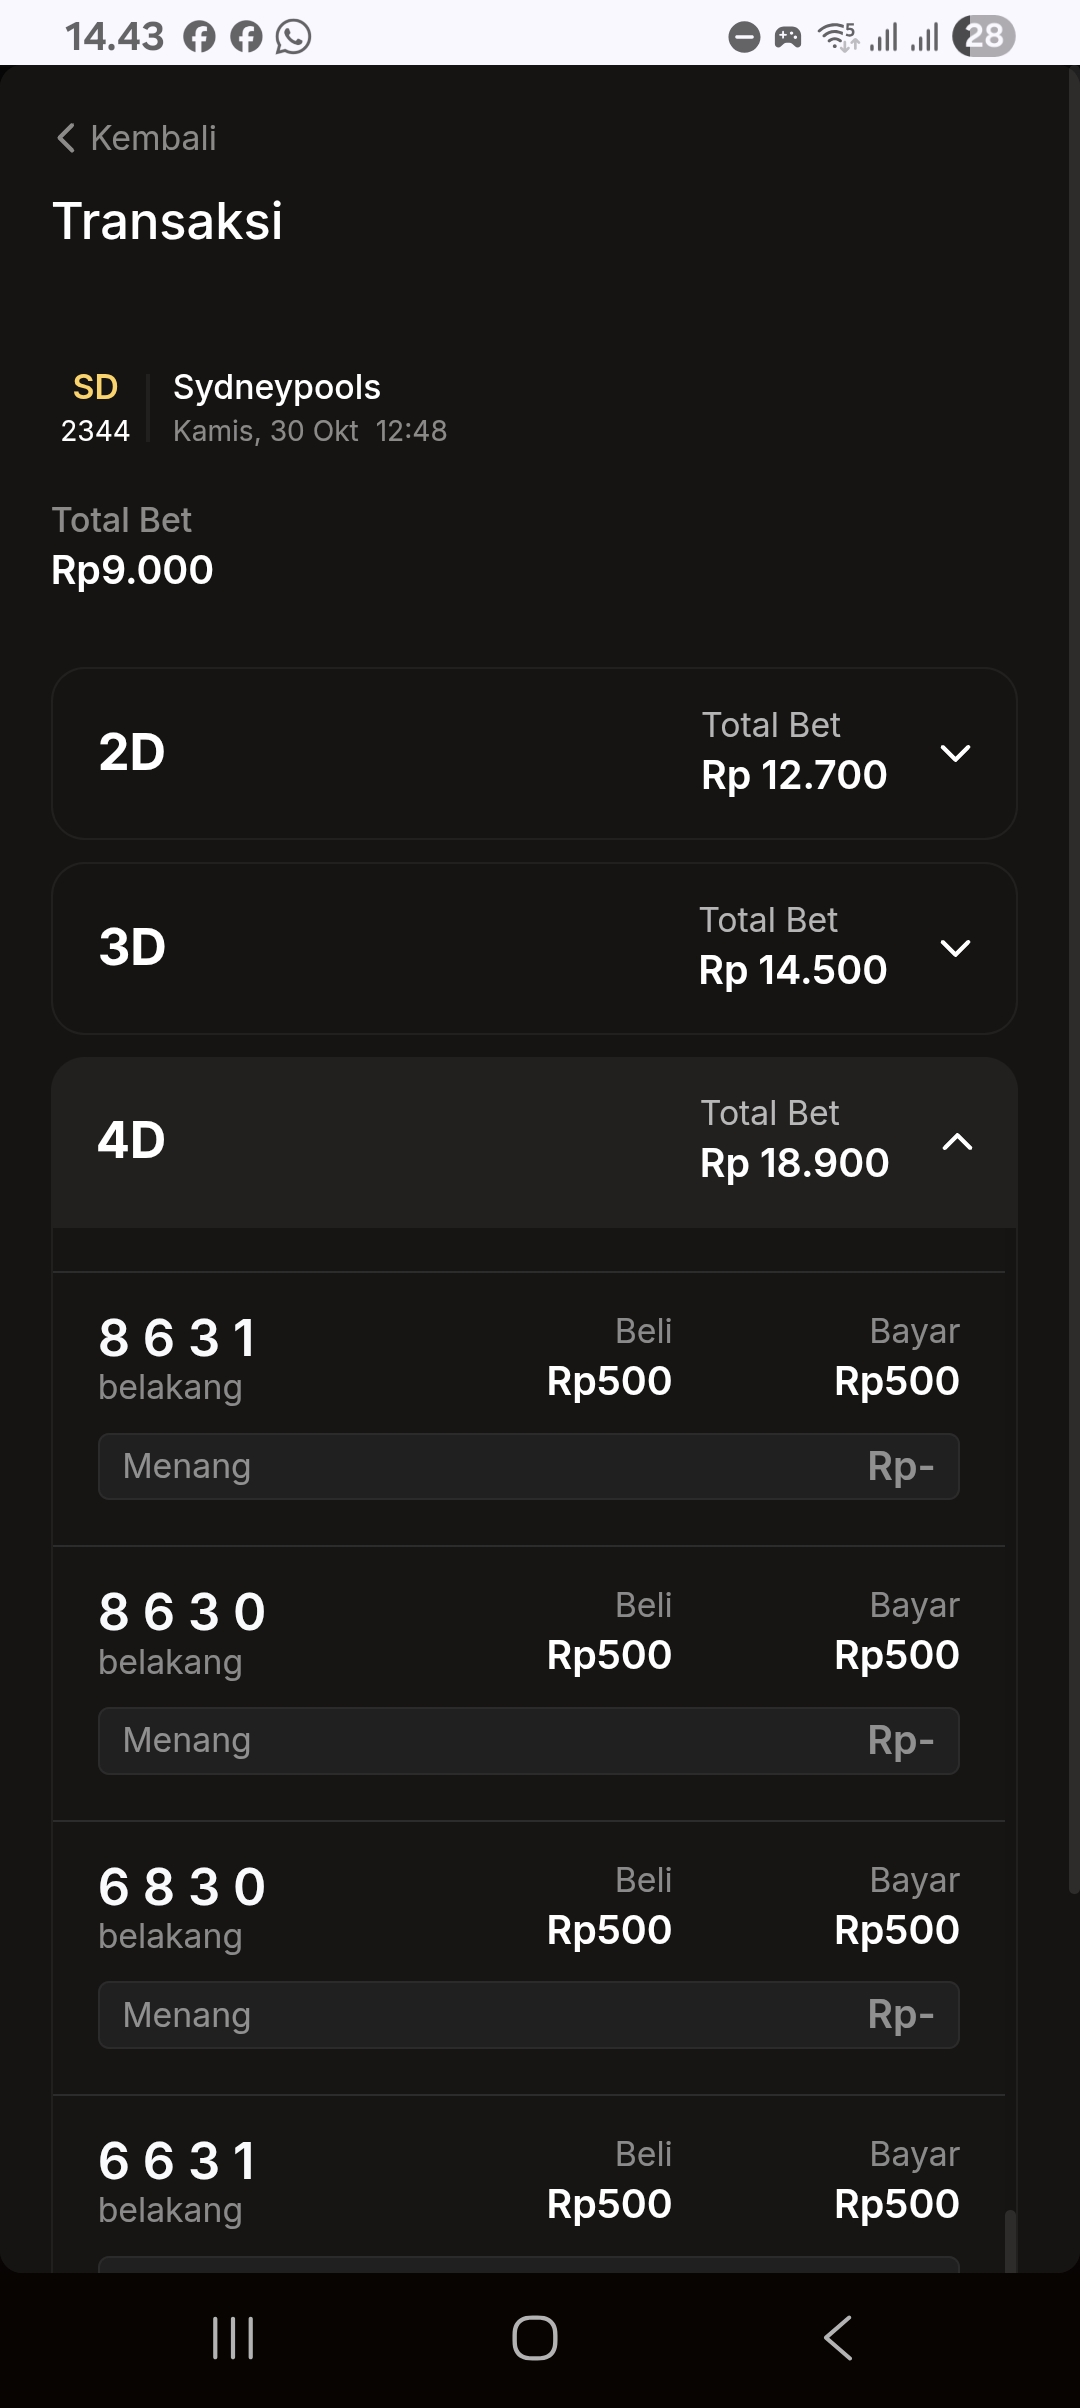Tap the first Facebook notification icon
The width and height of the screenshot is (1080, 2408).
[x=199, y=37]
